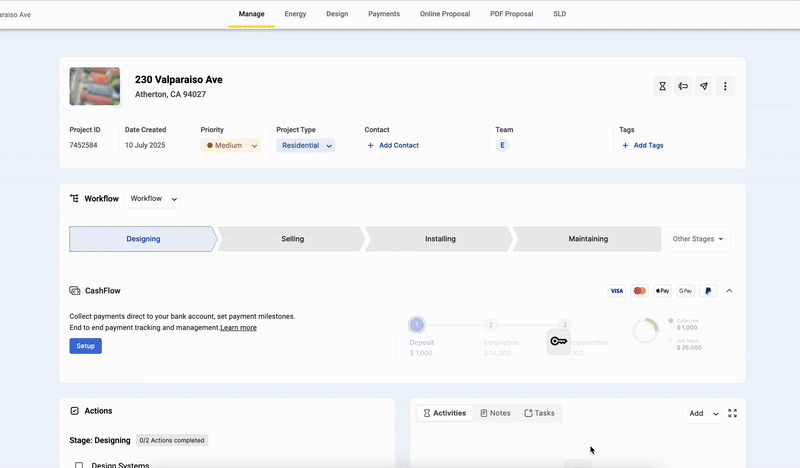Image resolution: width=800 pixels, height=468 pixels.
Task: Select the Selling workflow stage
Action: [x=292, y=239]
